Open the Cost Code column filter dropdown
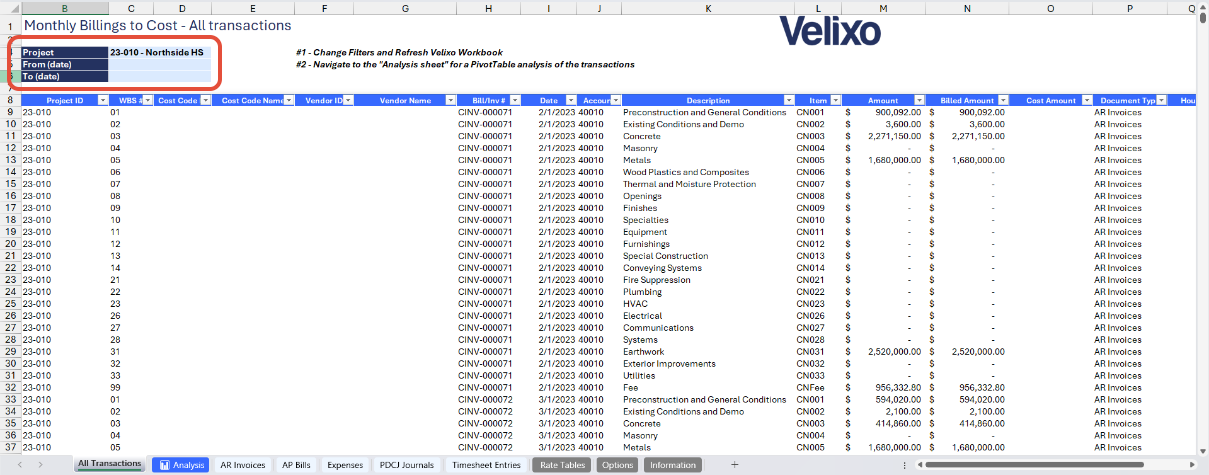Image resolution: width=1209 pixels, height=475 pixels. point(205,101)
